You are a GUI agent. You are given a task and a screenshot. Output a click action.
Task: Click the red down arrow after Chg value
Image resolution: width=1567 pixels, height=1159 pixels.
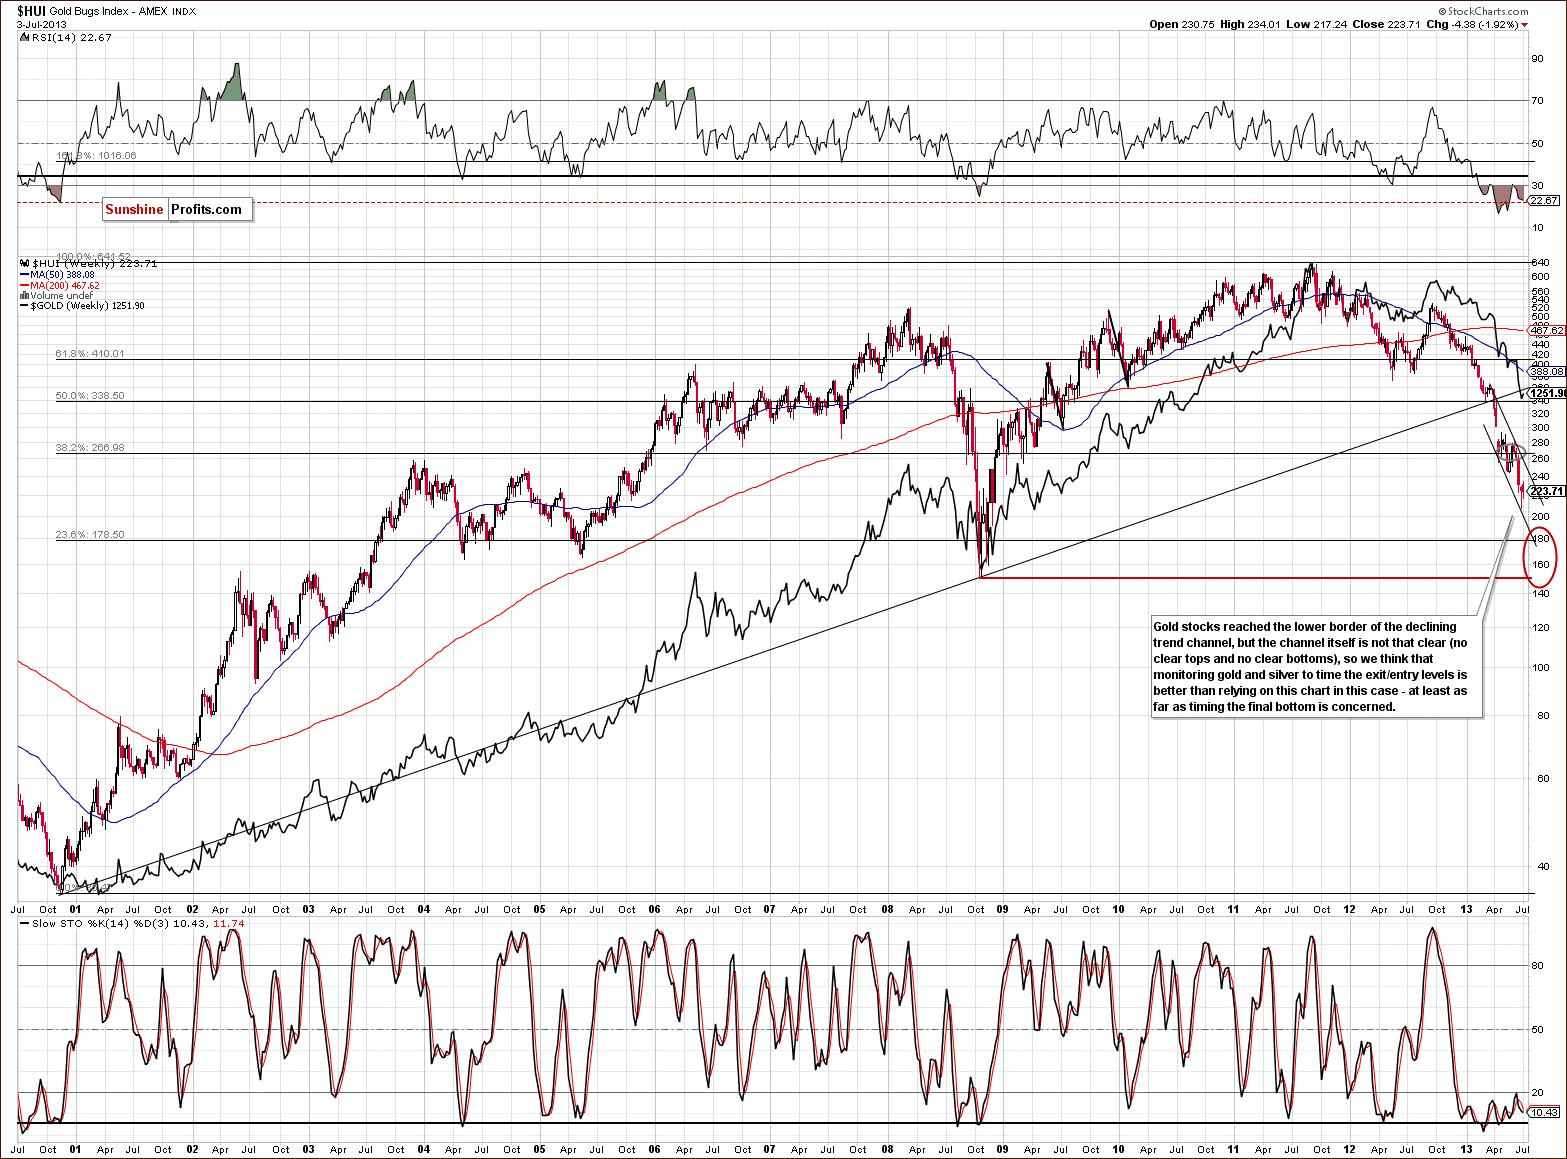click(x=1525, y=25)
